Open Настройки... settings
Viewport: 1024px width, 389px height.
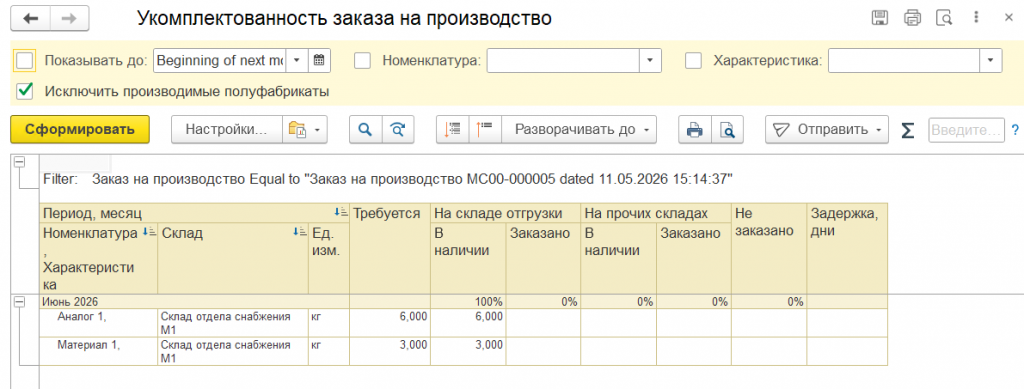coord(227,129)
